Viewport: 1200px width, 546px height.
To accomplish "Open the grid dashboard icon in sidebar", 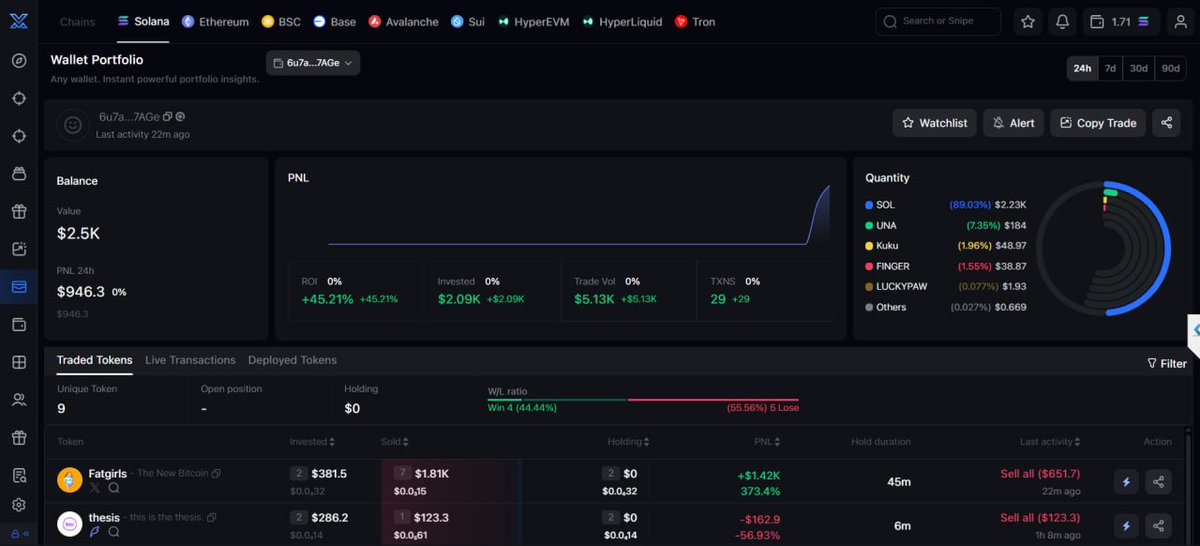I will pyautogui.click(x=19, y=362).
